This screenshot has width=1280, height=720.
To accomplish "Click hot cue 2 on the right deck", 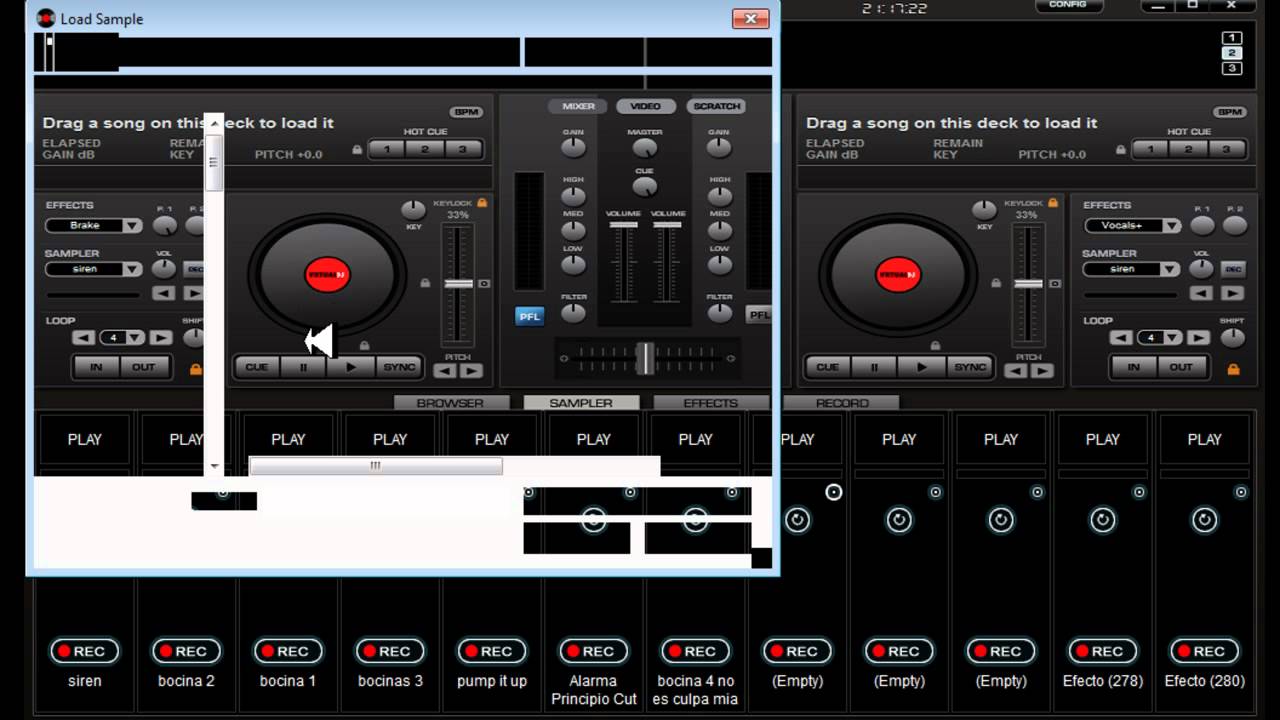I will 1188,150.
